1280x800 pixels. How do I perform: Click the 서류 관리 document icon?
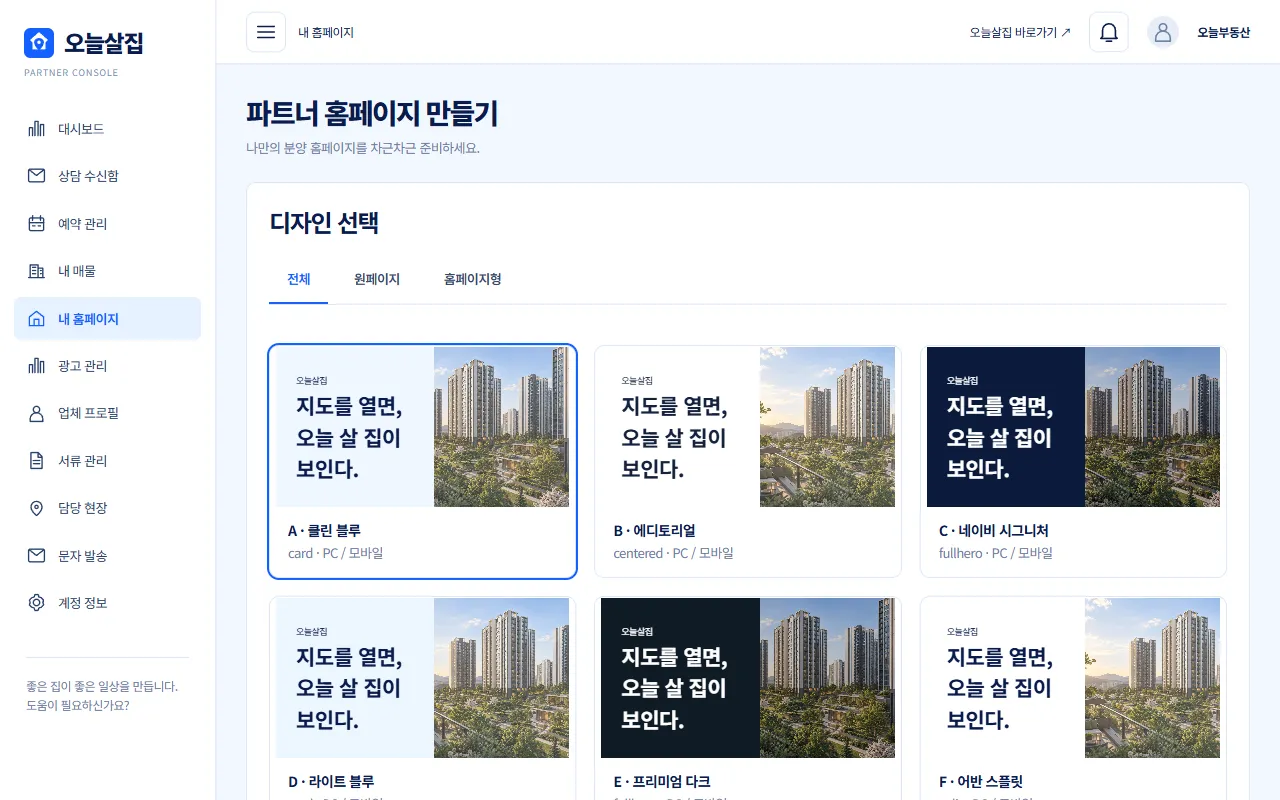coord(37,461)
